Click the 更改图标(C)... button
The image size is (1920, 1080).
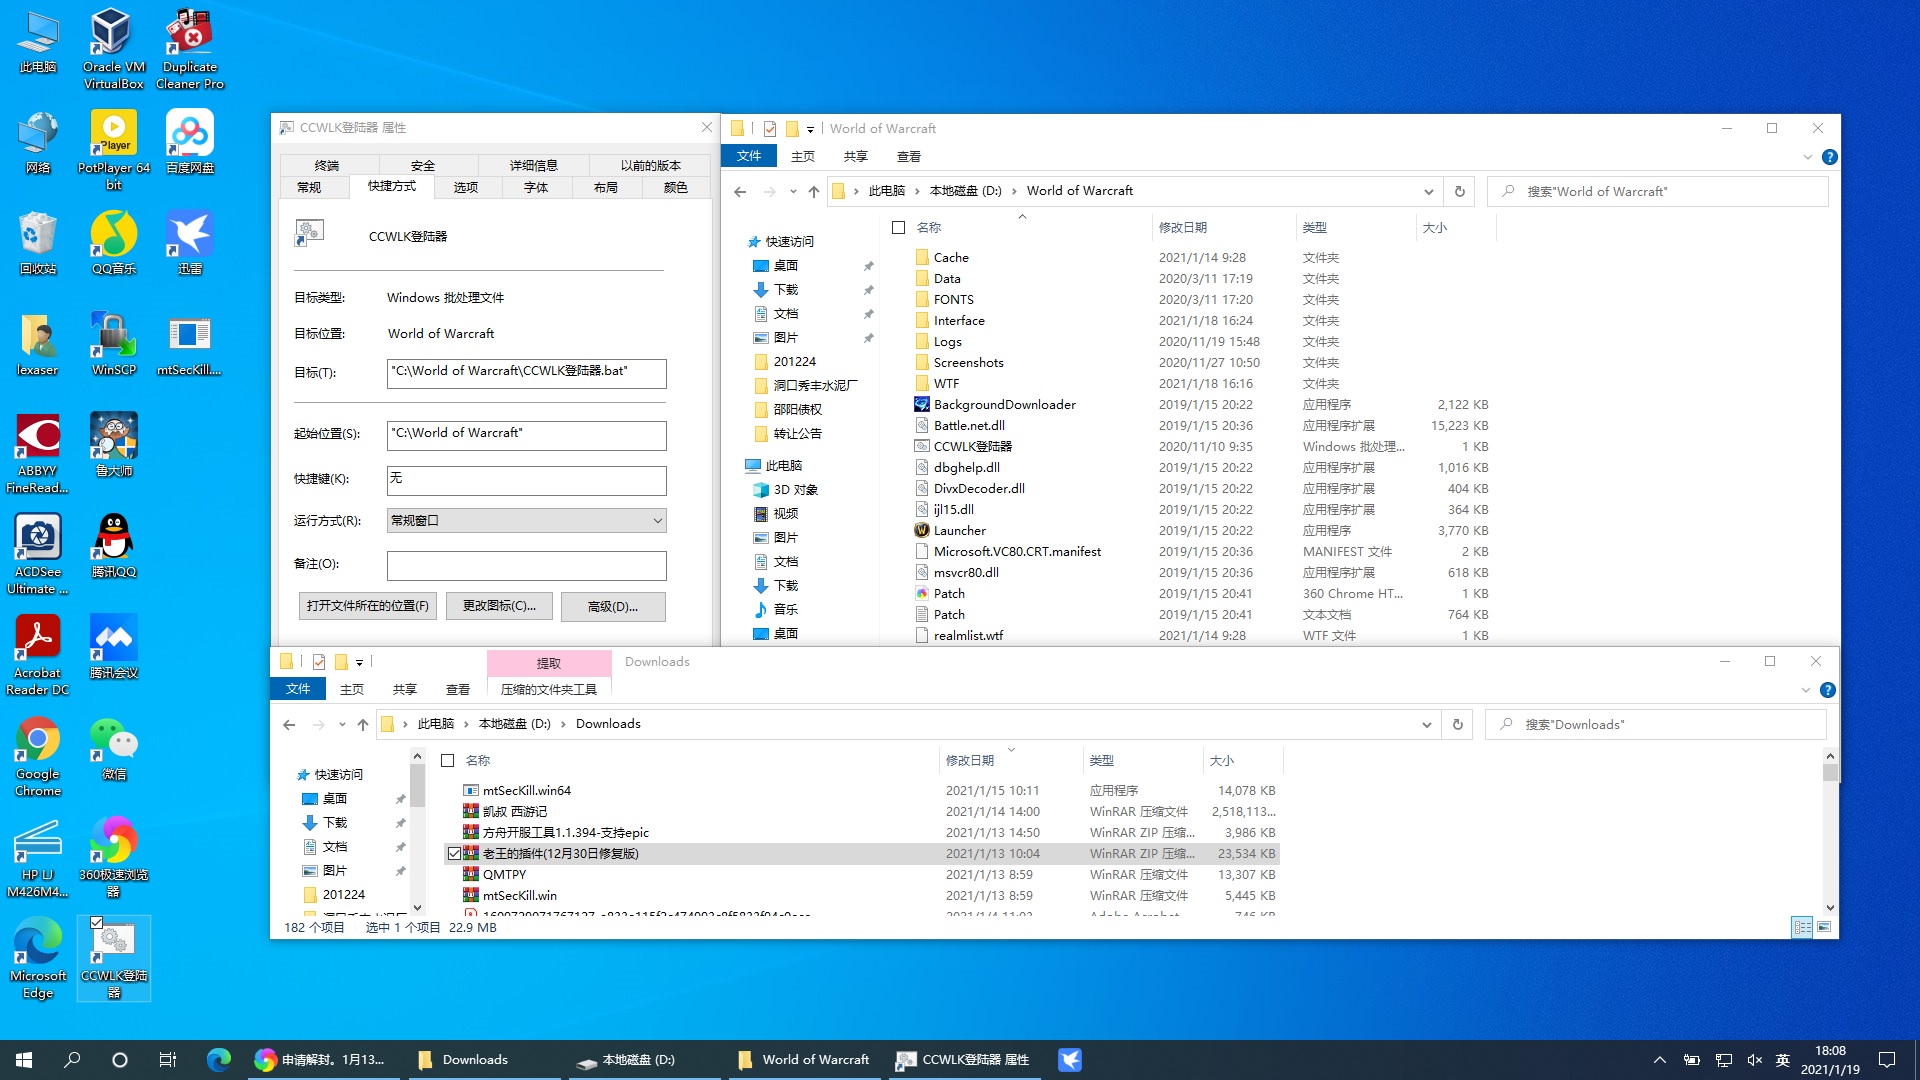click(499, 606)
